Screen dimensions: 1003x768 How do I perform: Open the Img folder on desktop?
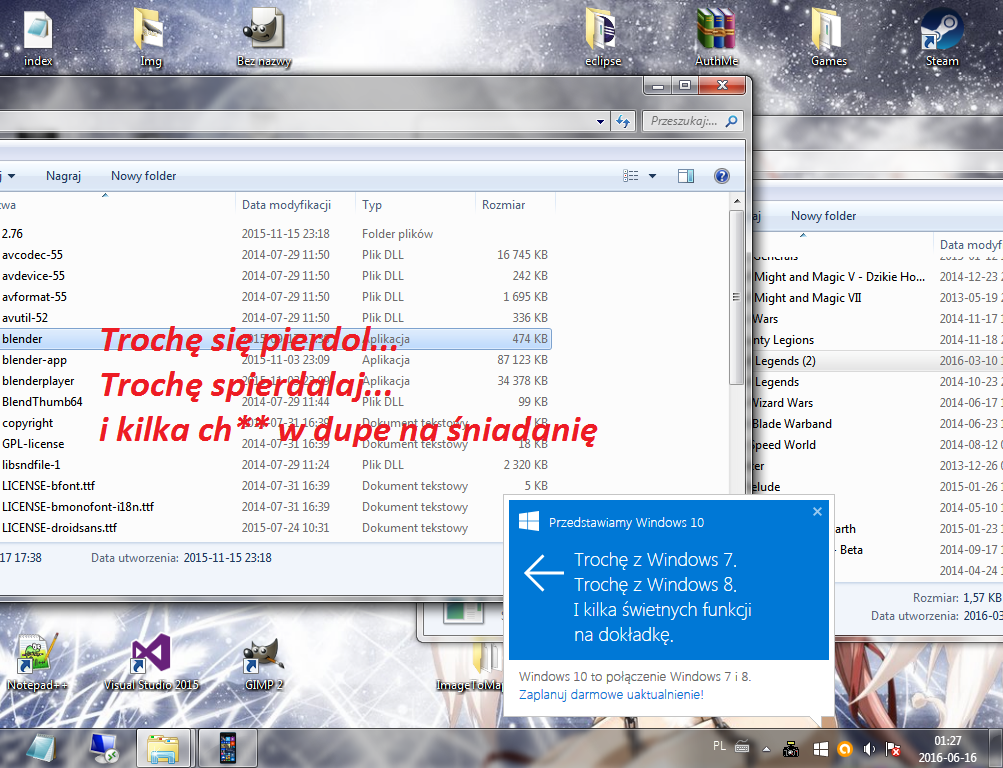coord(150,37)
